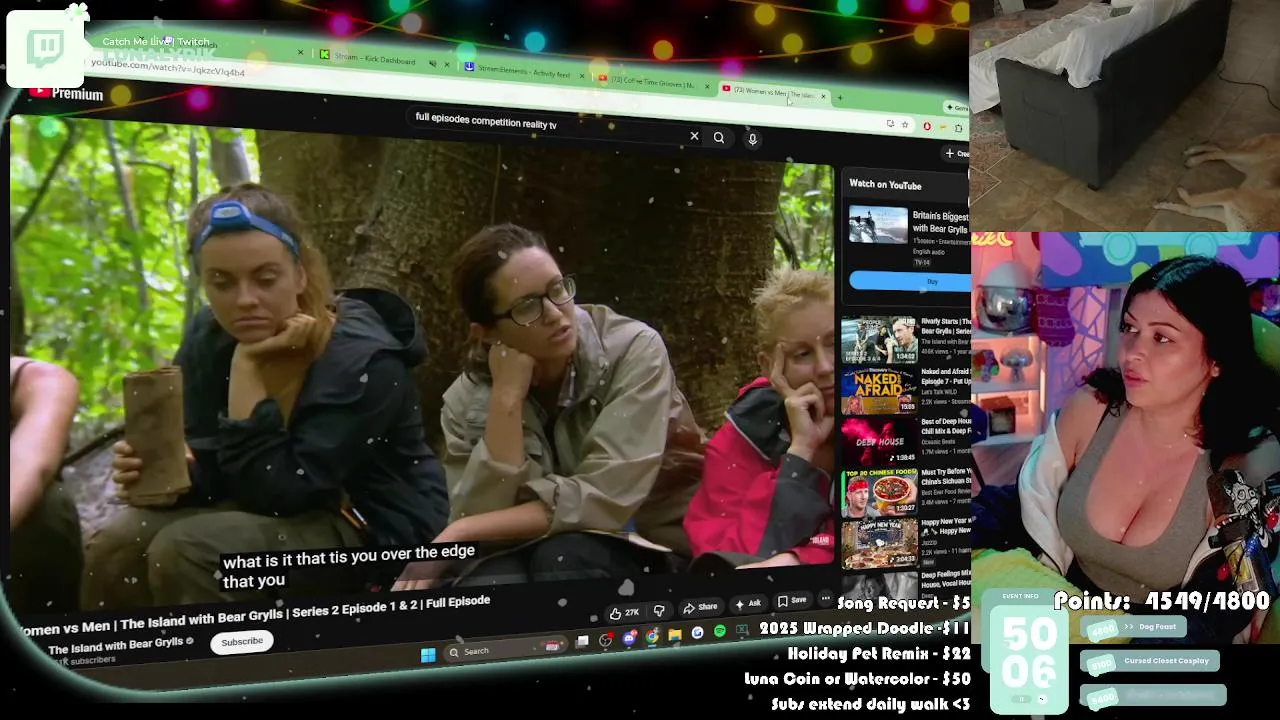Viewport: 1280px width, 720px height.
Task: Open File Explorer from the taskbar
Action: point(675,635)
